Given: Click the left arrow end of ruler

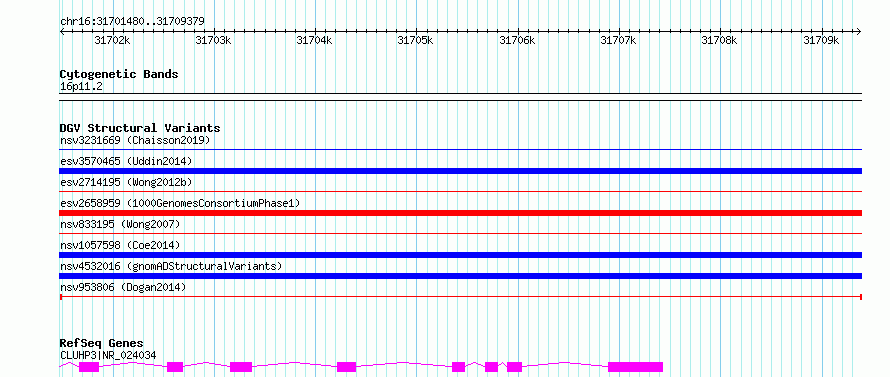Looking at the screenshot, I should [62, 31].
